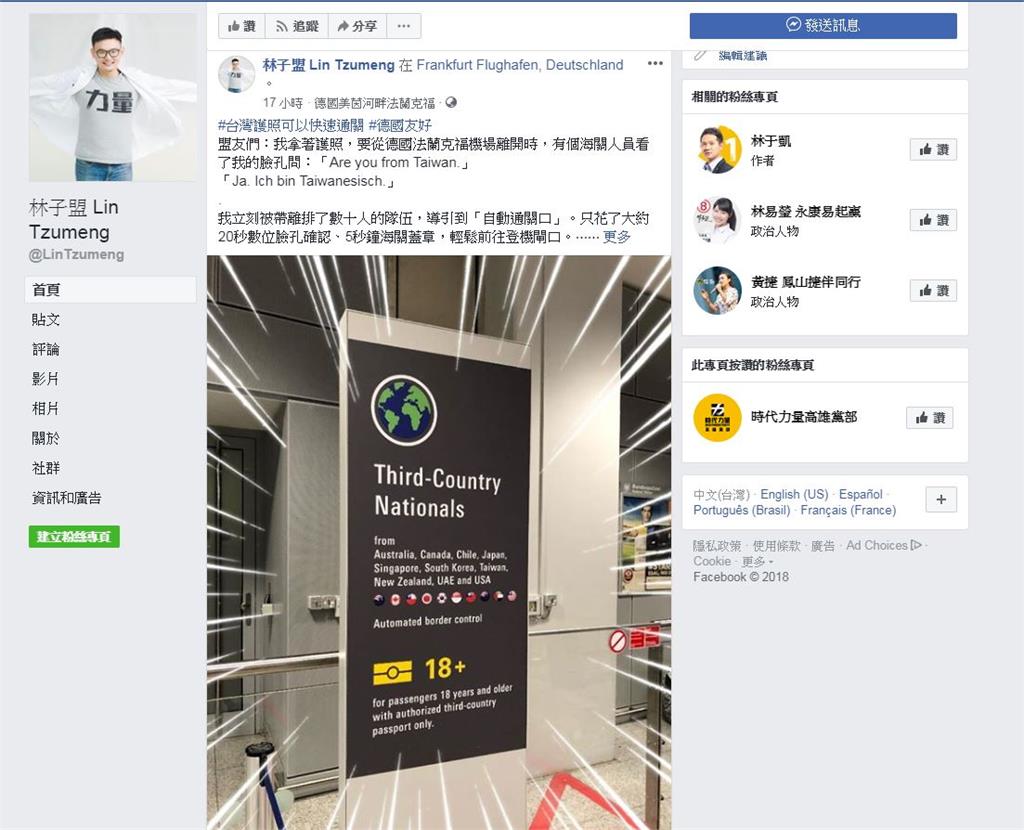This screenshot has height=830, width=1024.
Task: Add a language with plus button
Action: (x=941, y=500)
